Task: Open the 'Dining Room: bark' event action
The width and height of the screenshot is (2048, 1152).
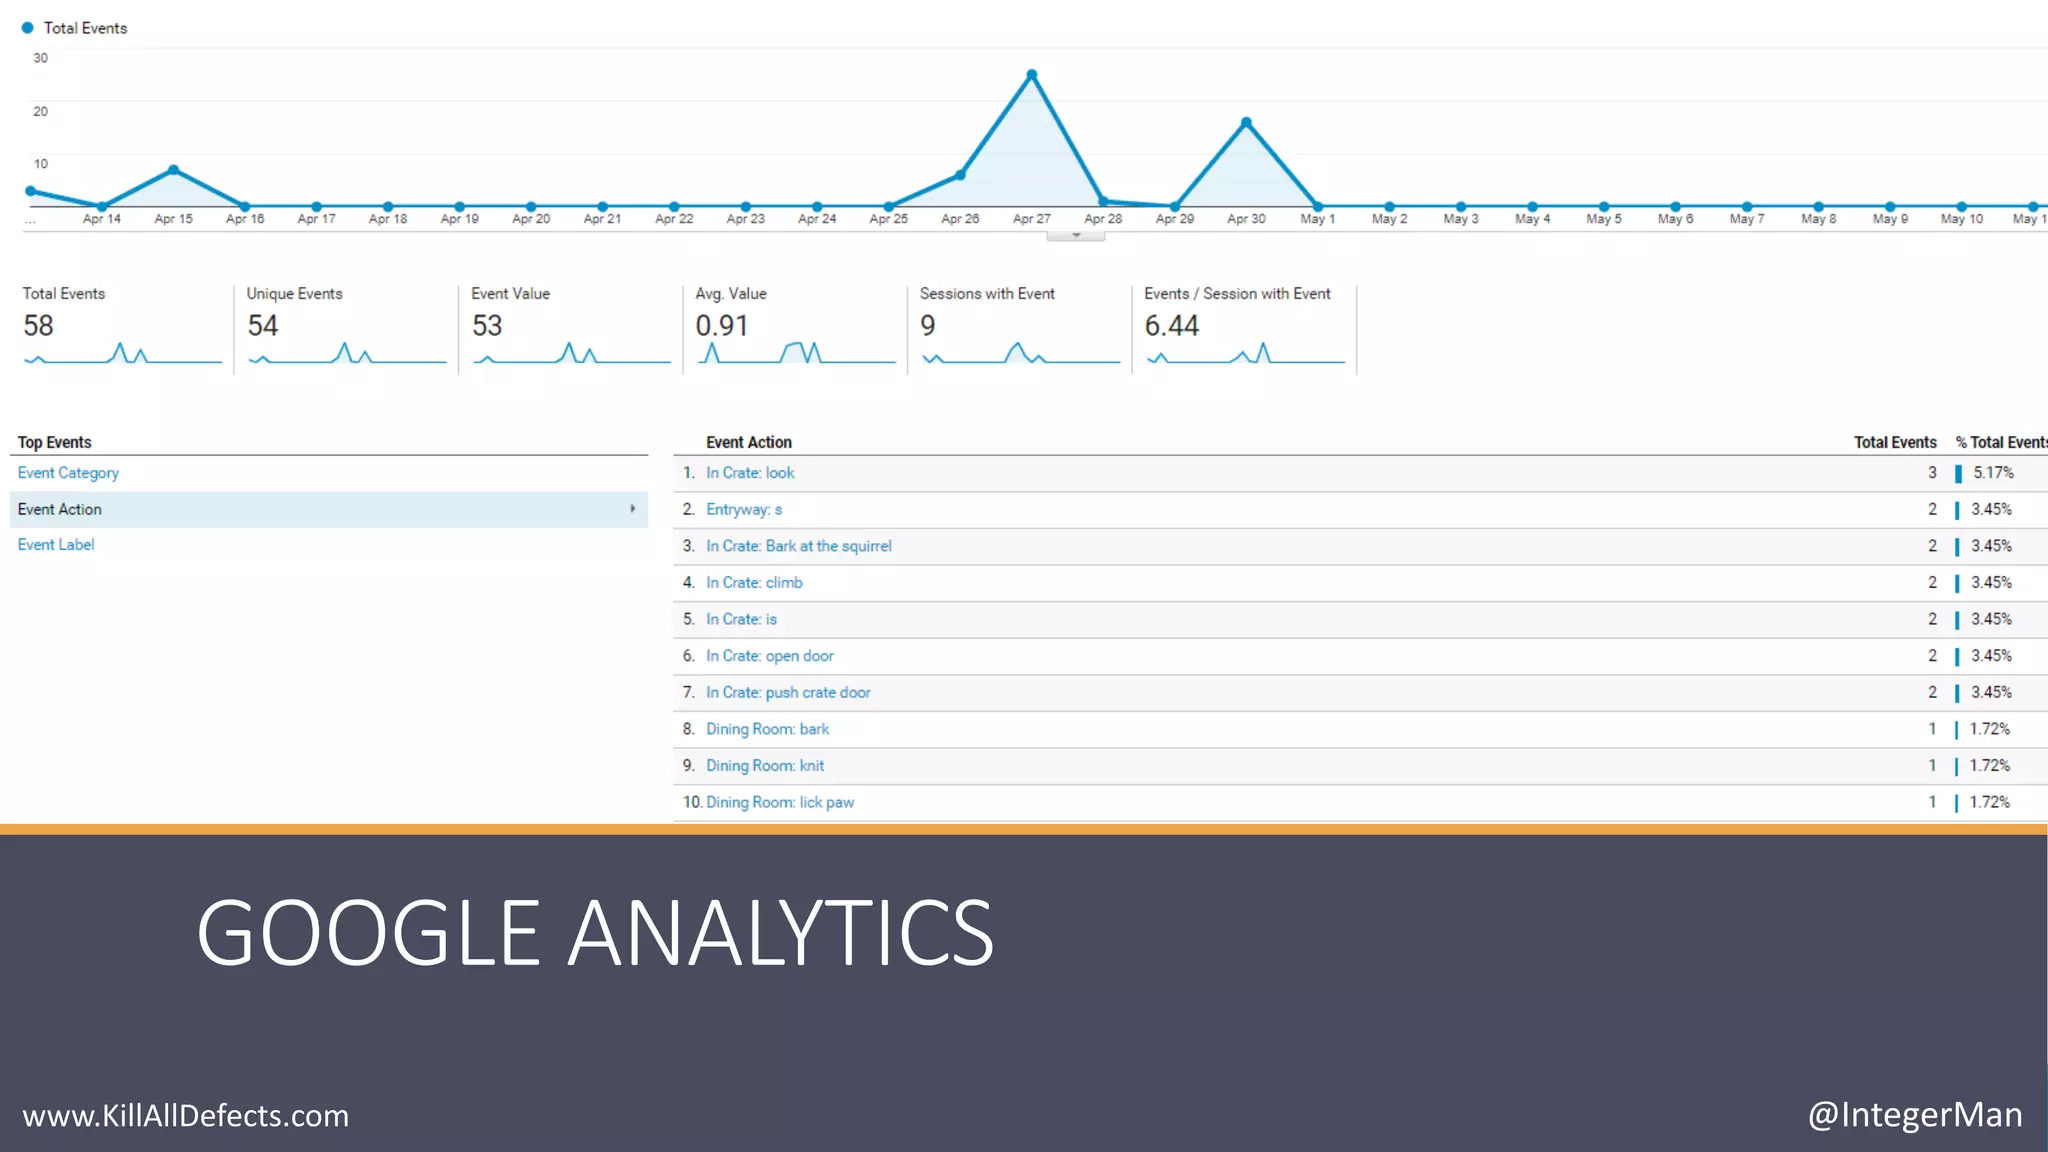Action: click(x=767, y=729)
